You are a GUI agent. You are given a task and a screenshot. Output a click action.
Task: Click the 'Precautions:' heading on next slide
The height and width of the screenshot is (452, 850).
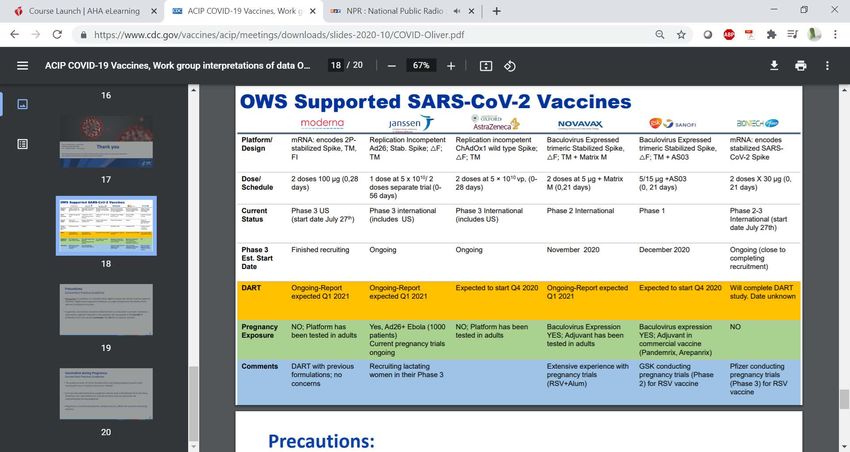coord(321,441)
